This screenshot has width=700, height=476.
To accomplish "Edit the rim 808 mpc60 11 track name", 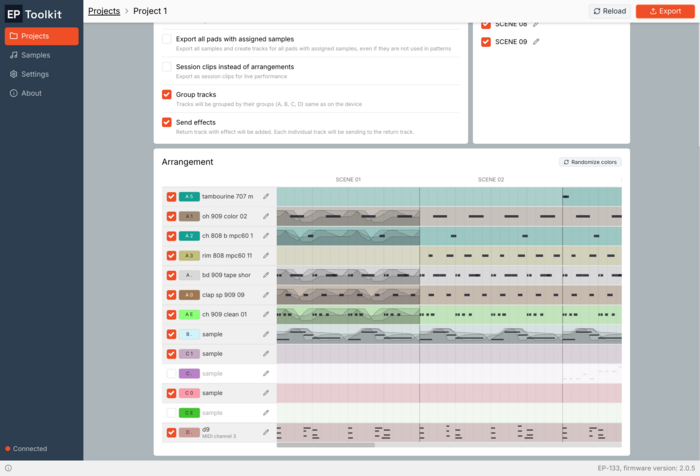I will pyautogui.click(x=266, y=255).
